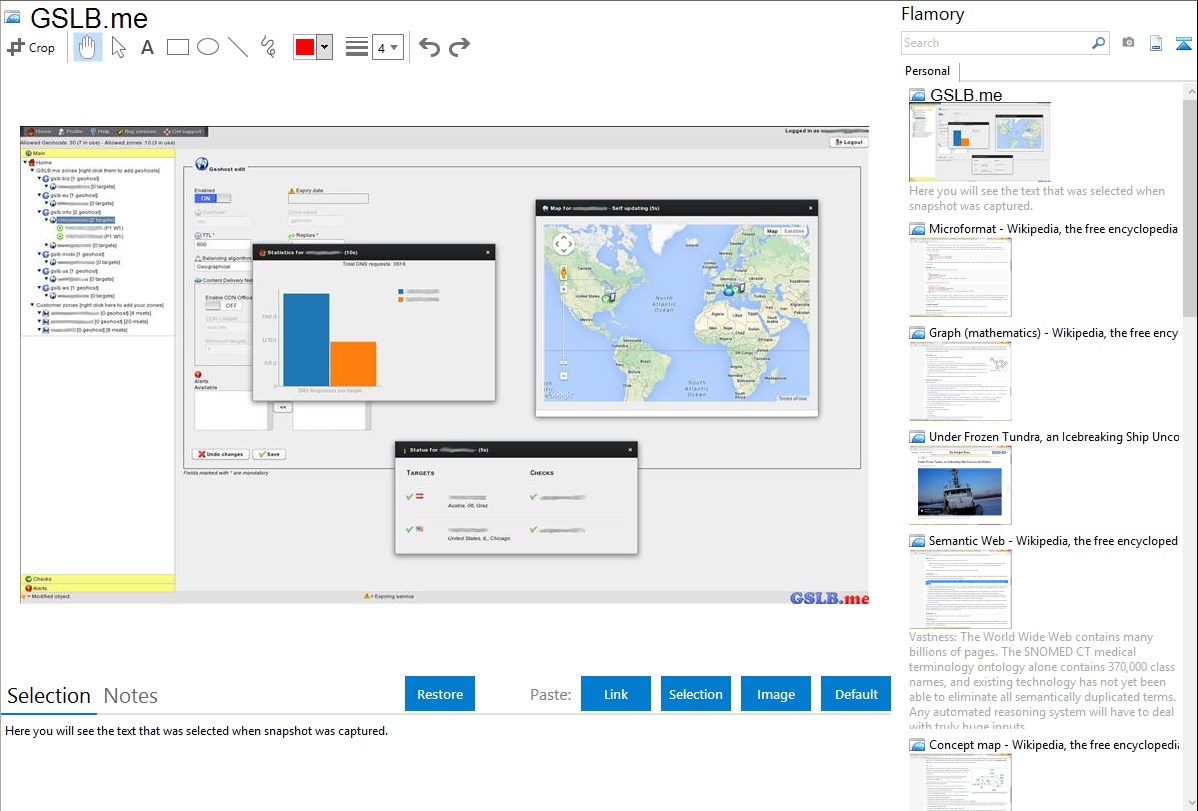Open the Personal tab

[x=927, y=71]
